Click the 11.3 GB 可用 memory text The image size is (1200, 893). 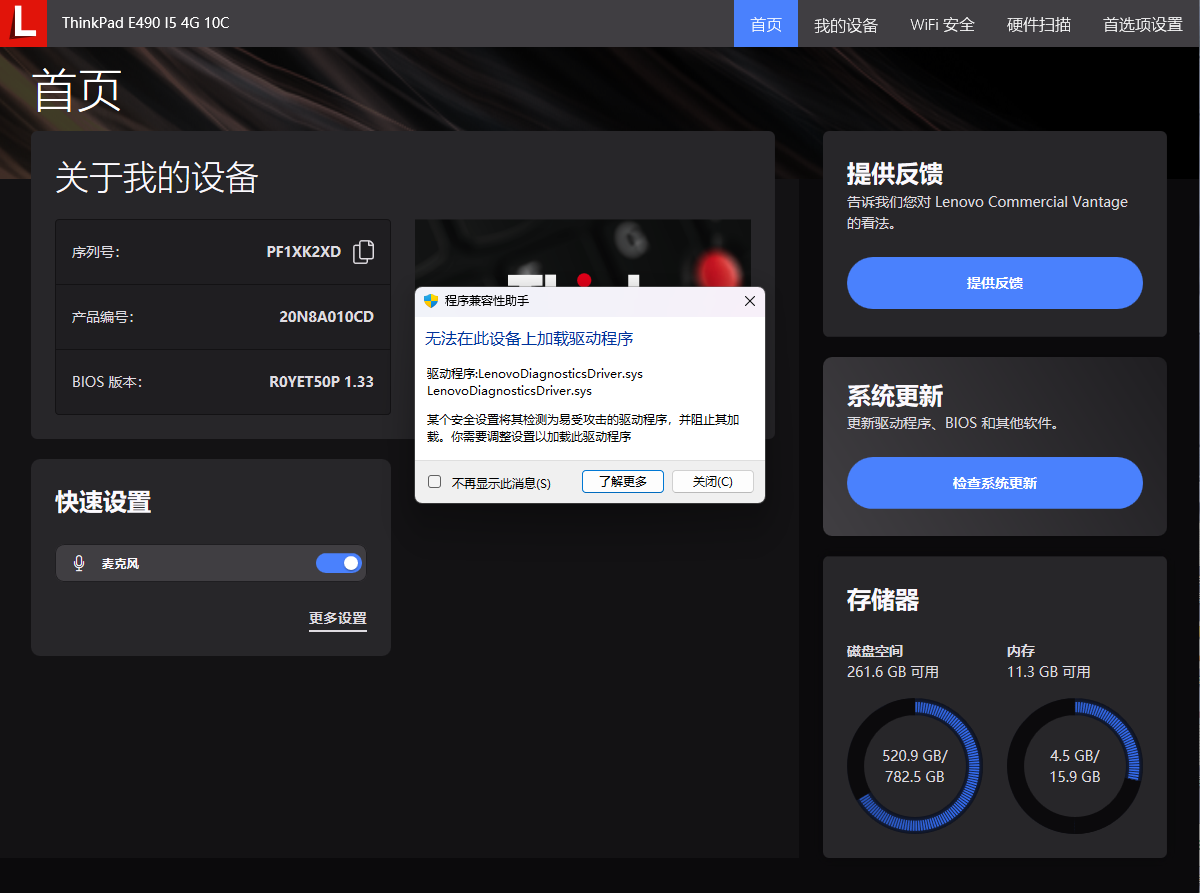point(1049,672)
